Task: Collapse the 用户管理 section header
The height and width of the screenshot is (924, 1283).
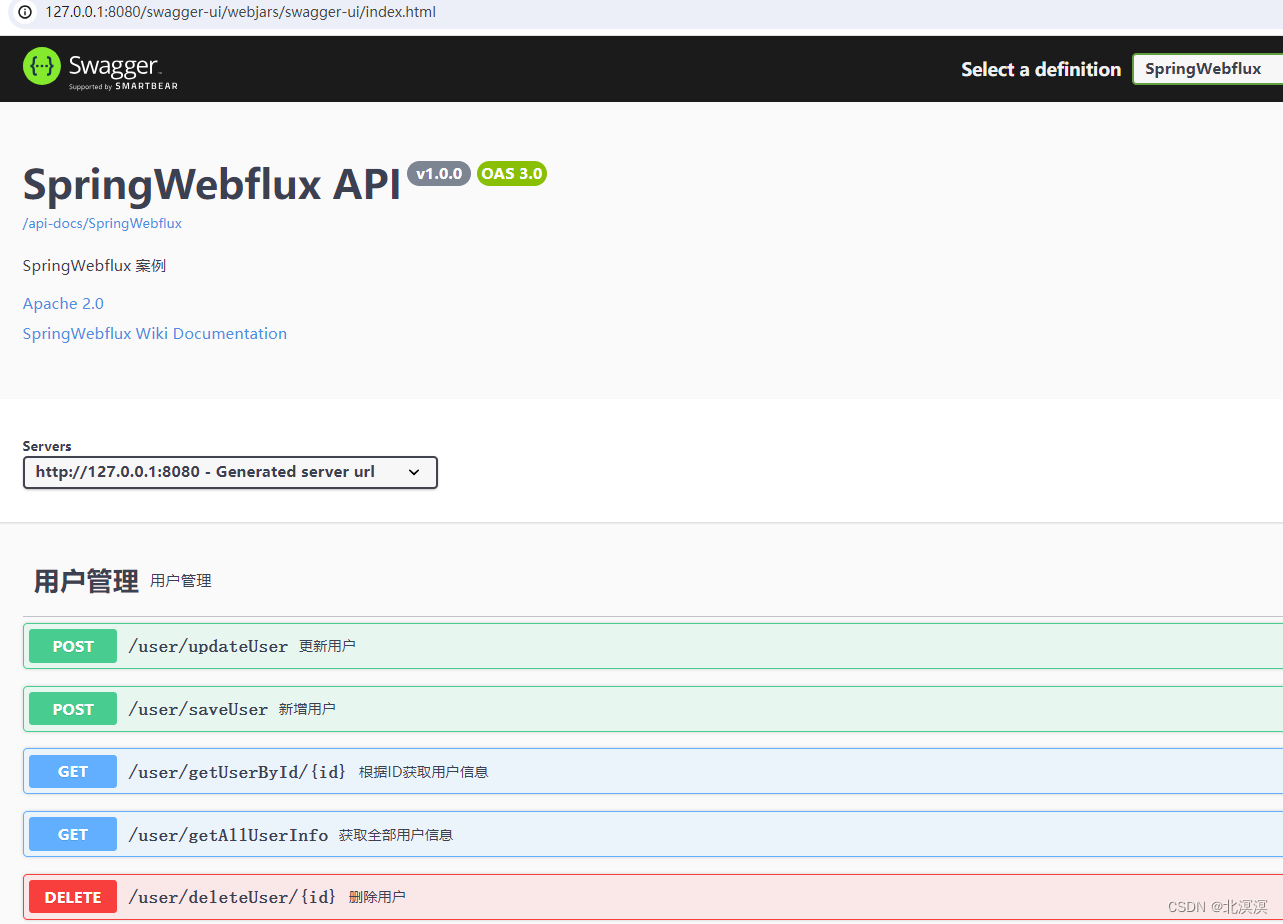Action: coord(85,580)
